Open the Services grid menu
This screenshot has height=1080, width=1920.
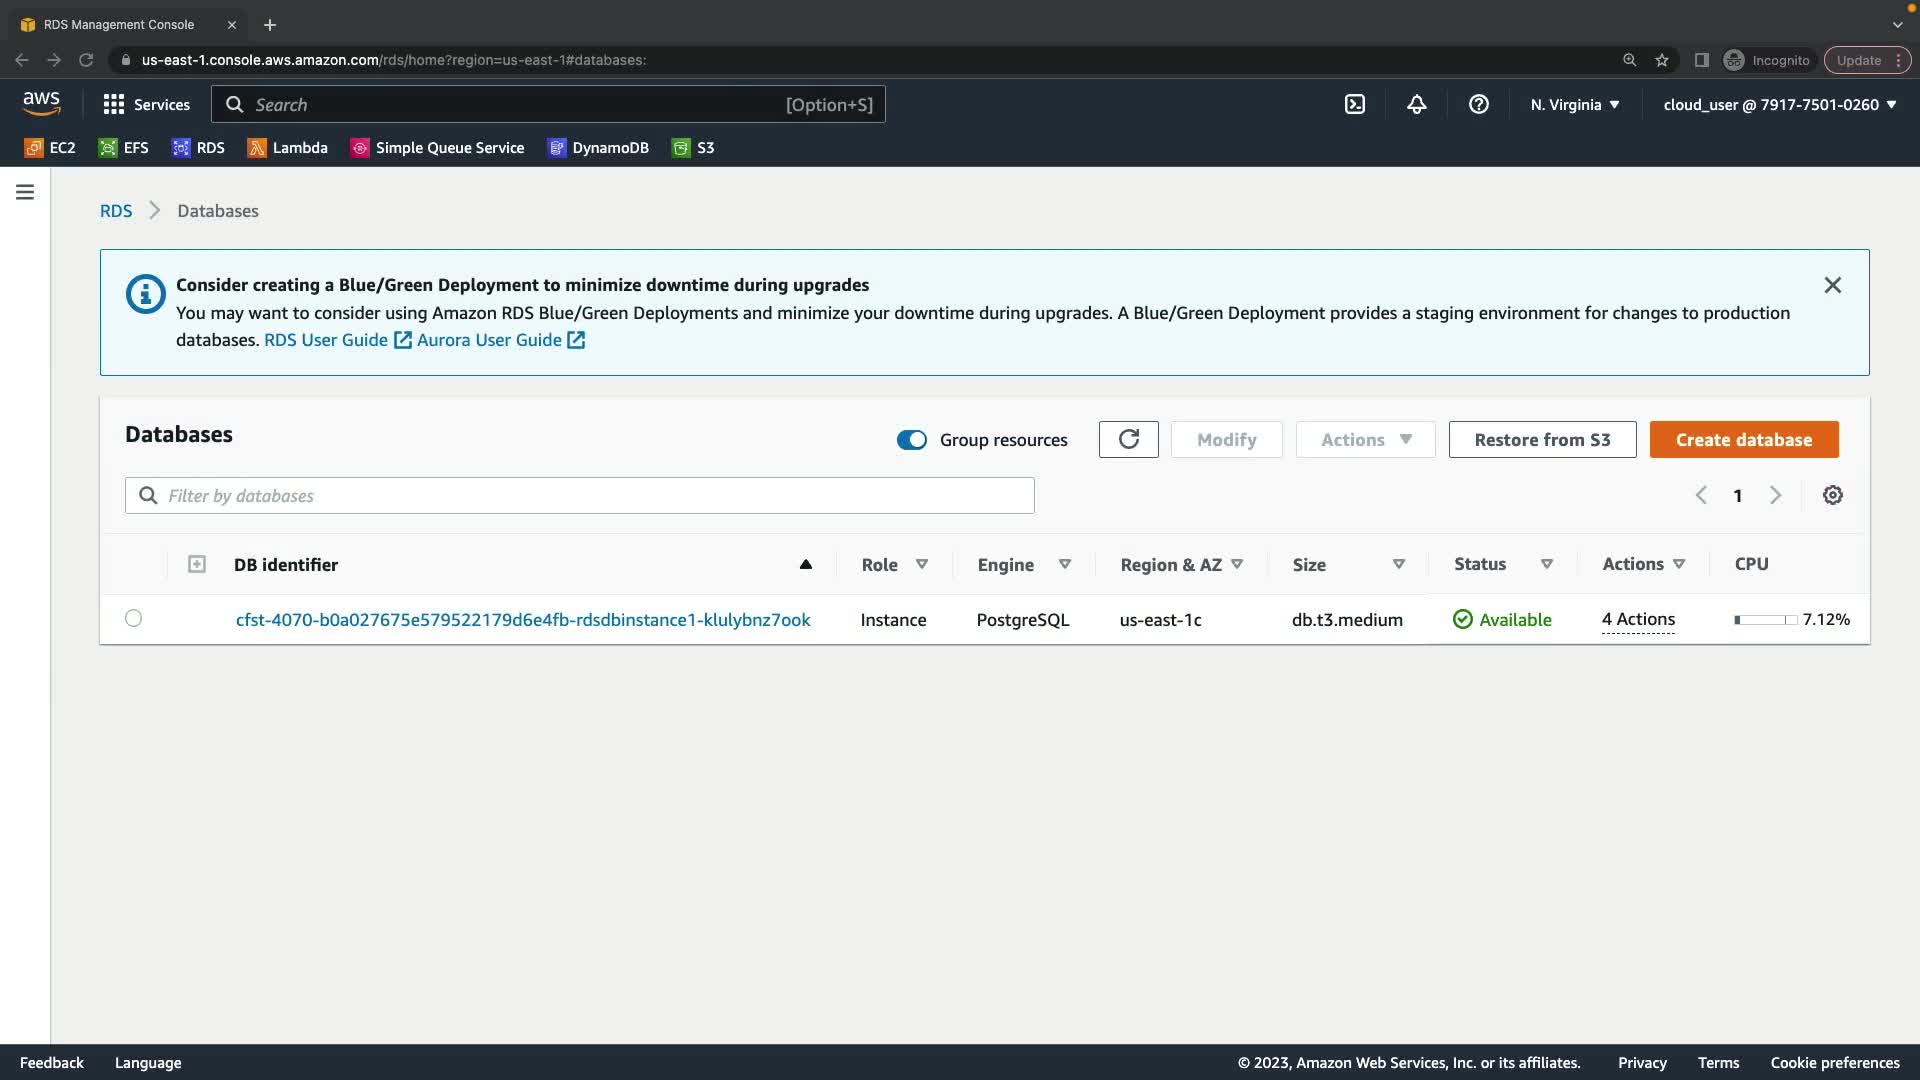tap(146, 104)
